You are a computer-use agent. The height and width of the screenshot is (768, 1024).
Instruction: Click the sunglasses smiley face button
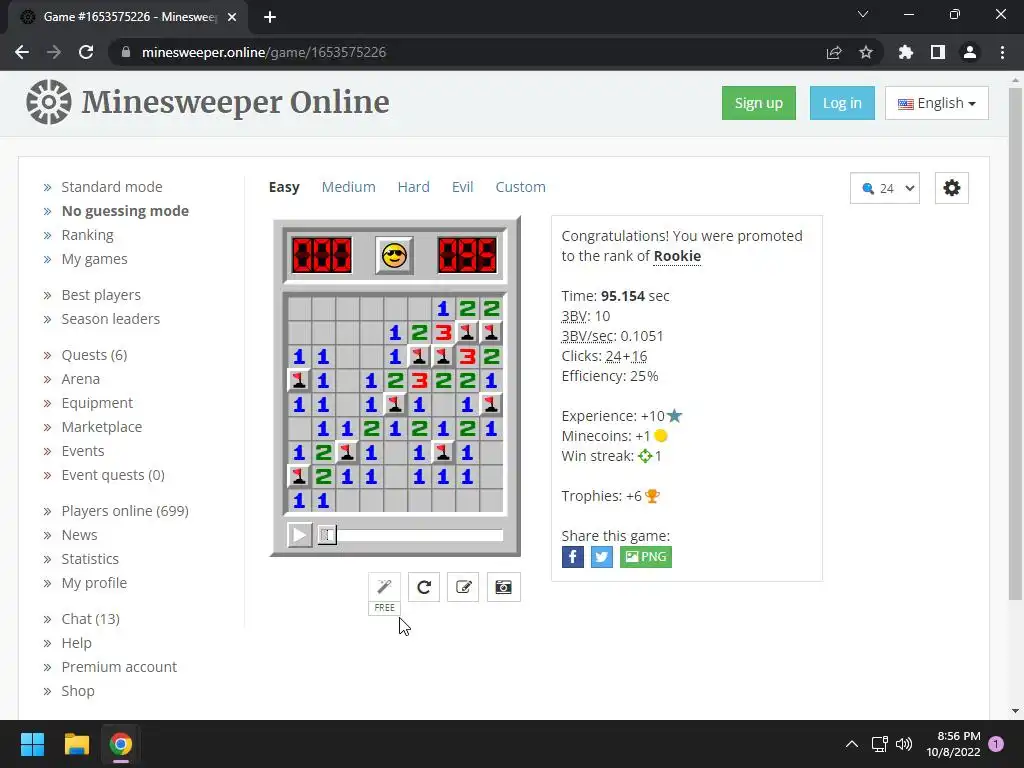[x=394, y=255]
